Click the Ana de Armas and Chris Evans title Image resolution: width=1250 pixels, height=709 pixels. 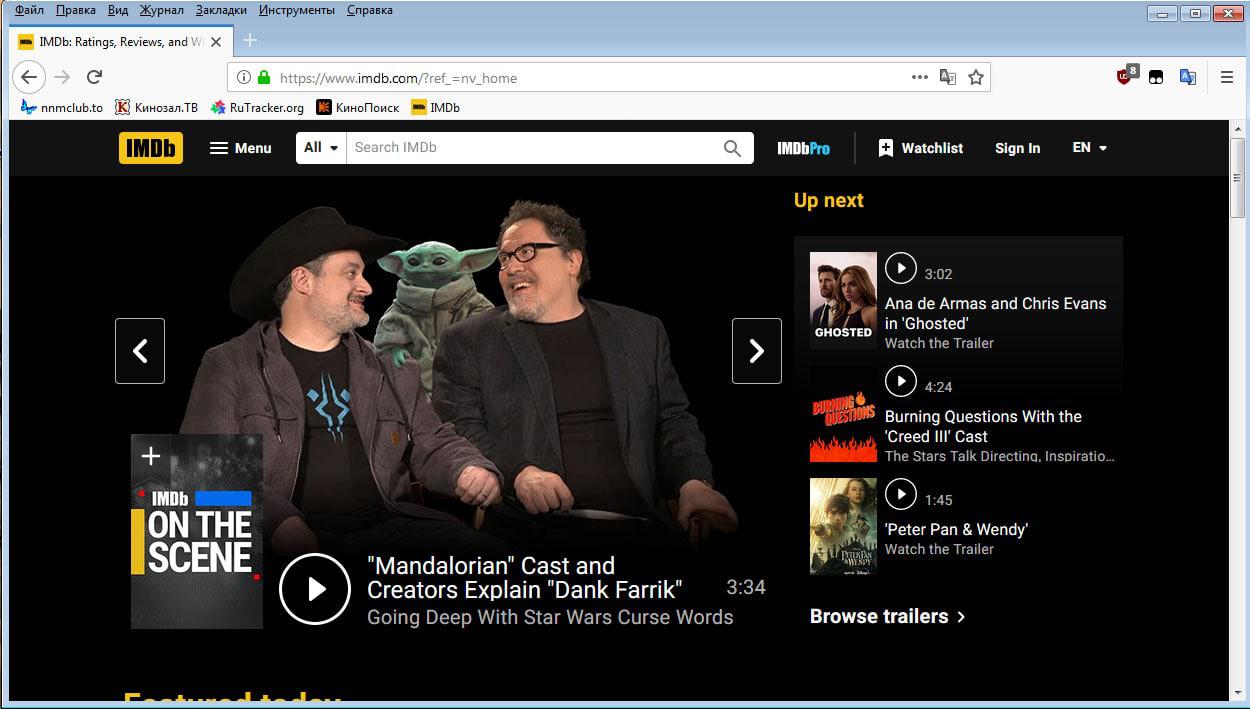(996, 313)
